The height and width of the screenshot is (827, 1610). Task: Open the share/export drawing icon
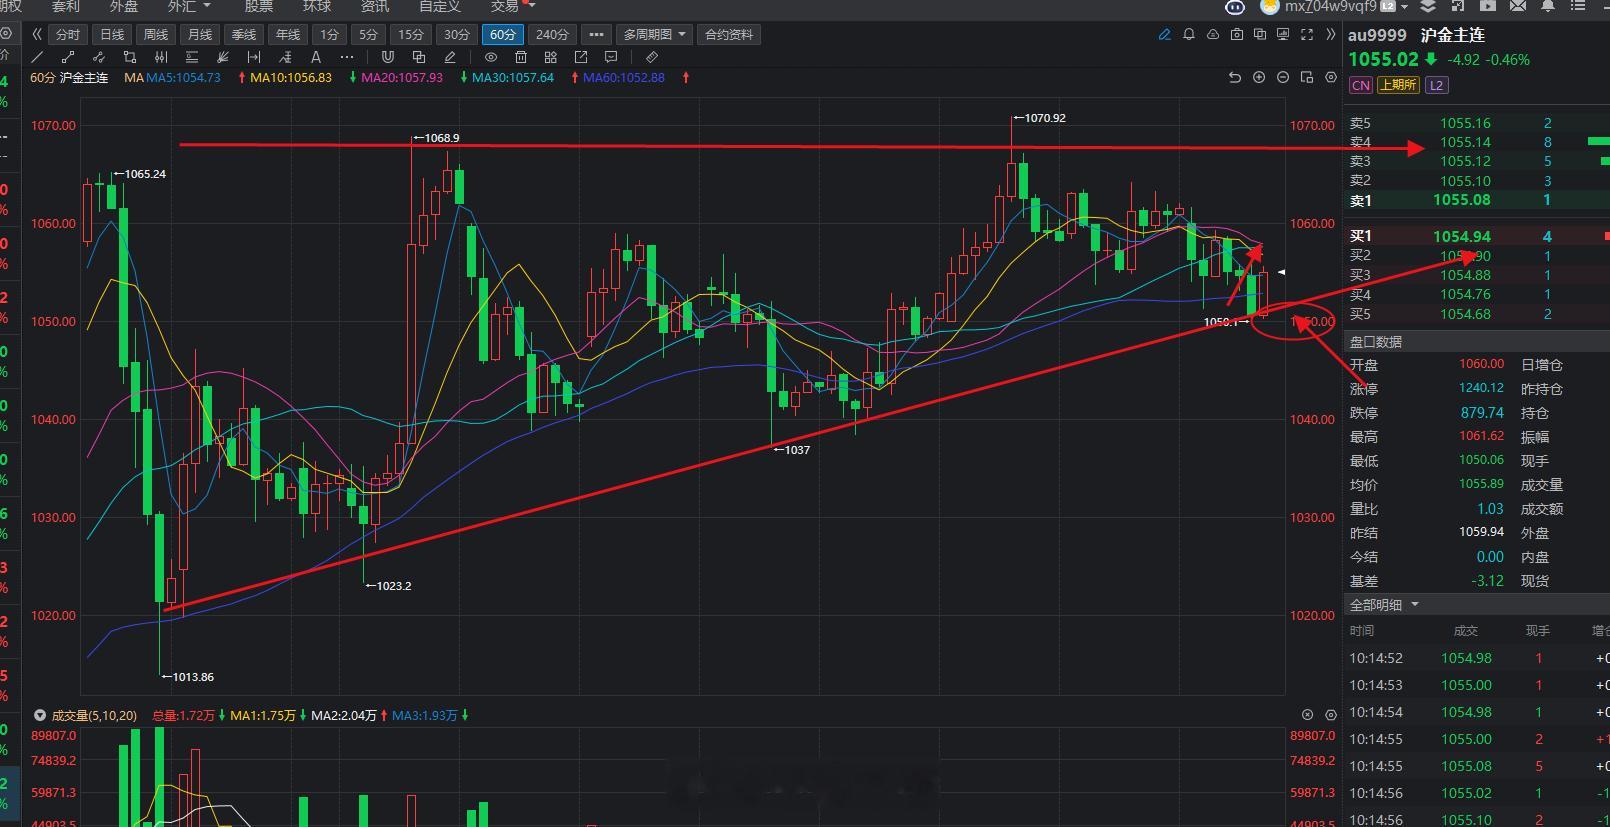581,57
